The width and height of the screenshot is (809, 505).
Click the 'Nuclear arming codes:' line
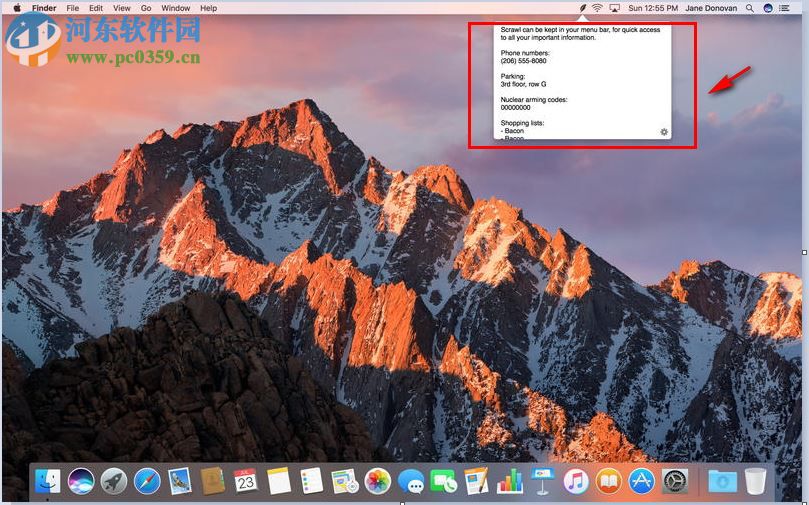pos(534,100)
